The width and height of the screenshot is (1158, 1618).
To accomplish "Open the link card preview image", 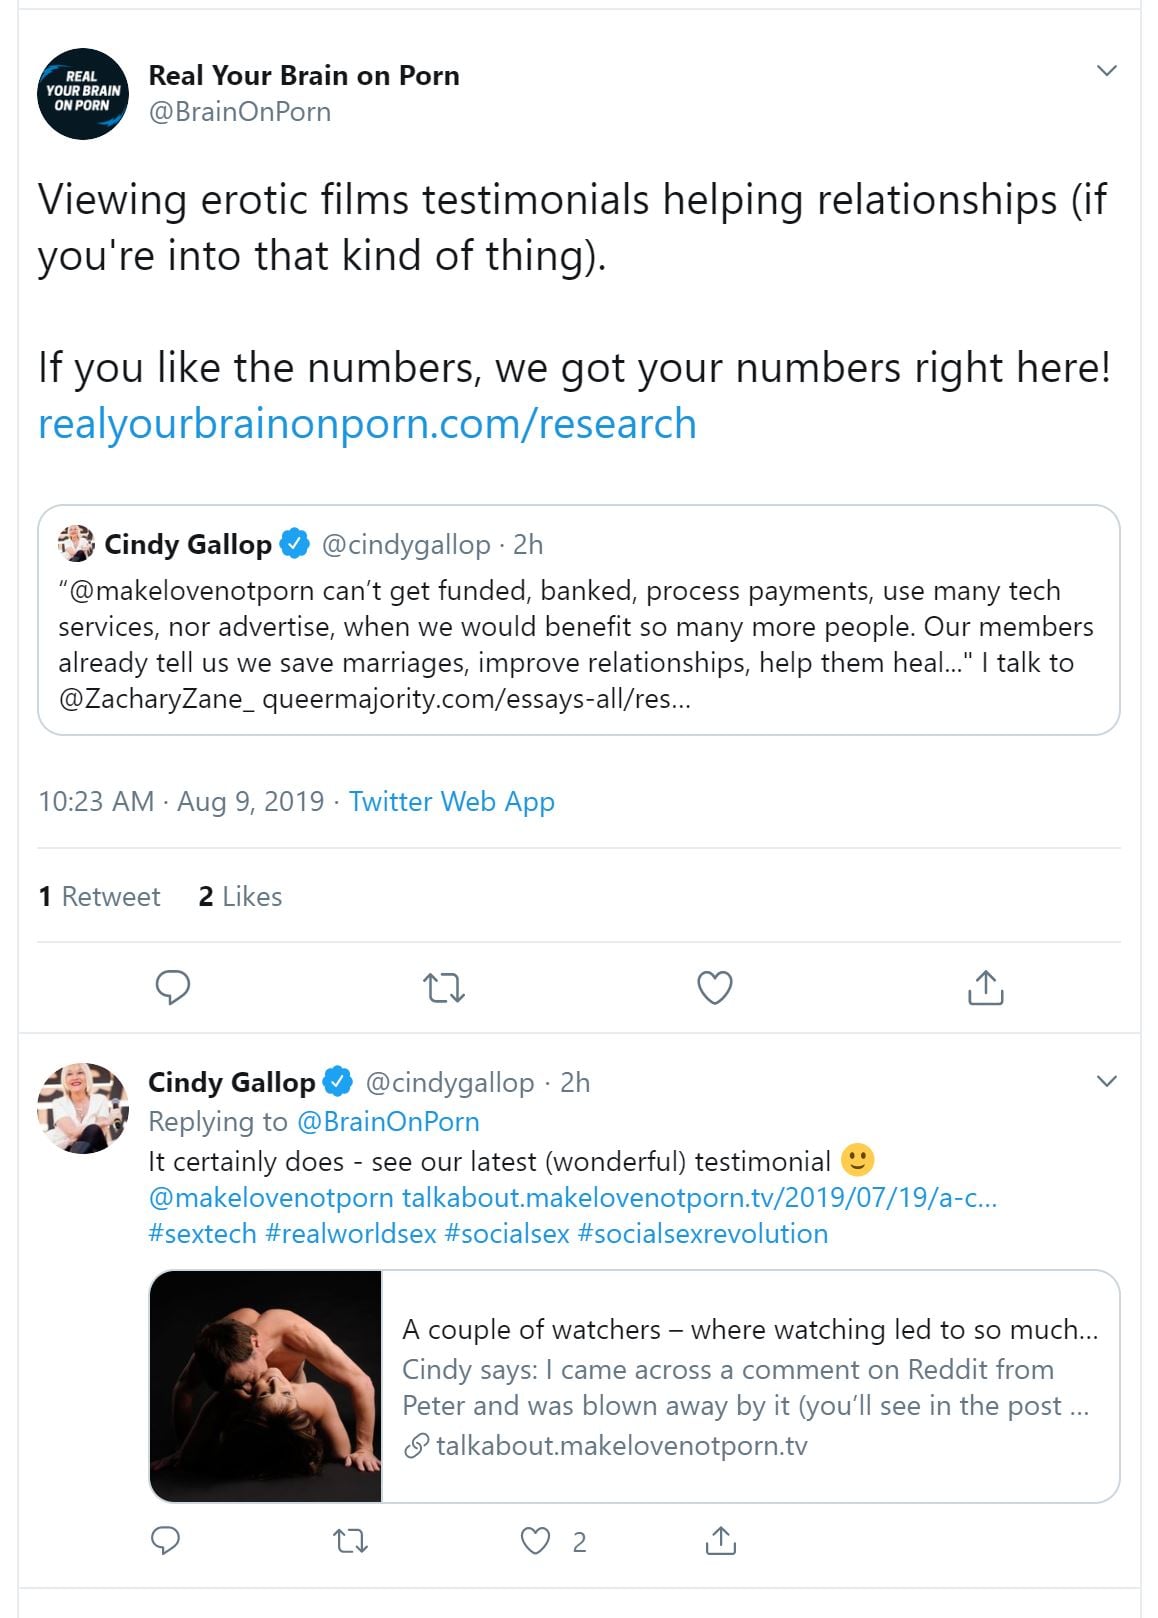I will 266,1386.
